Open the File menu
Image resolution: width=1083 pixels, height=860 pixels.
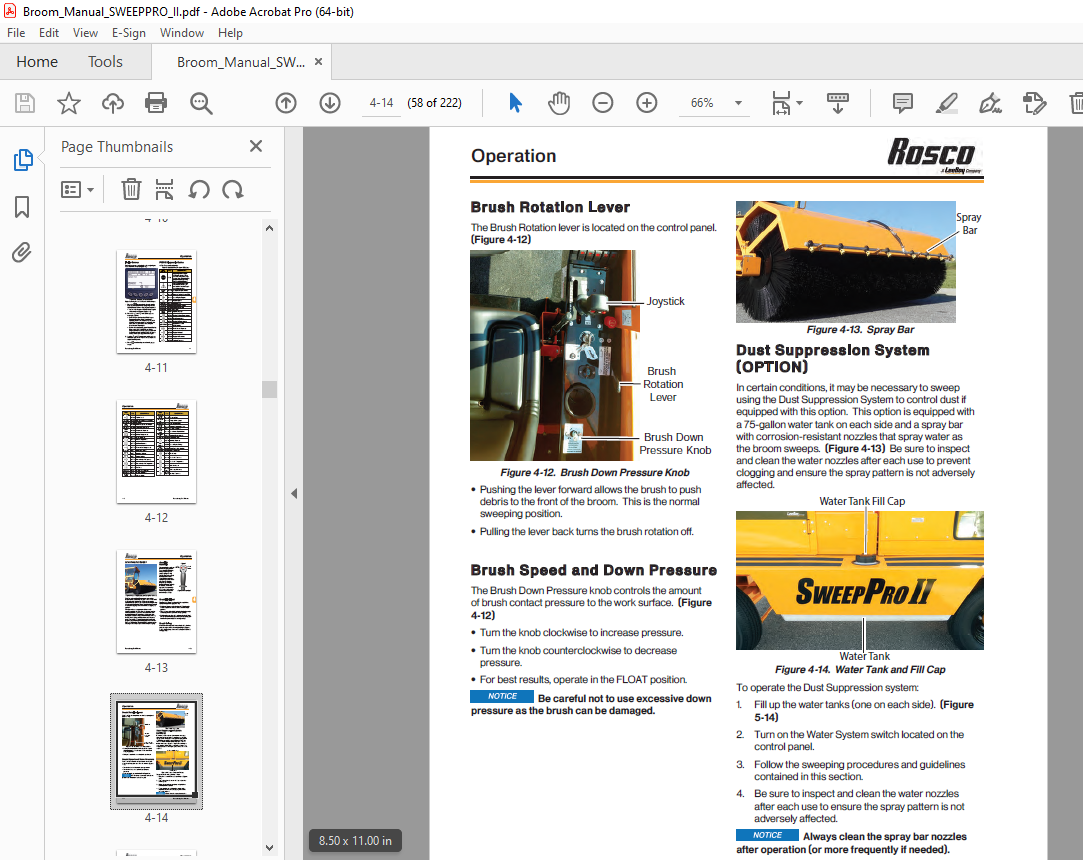[x=16, y=32]
